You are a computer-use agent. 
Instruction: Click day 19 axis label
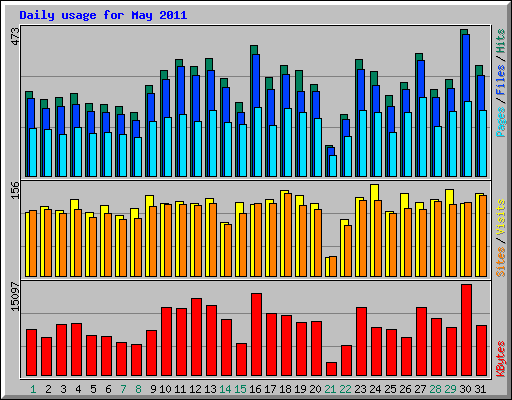[x=300, y=389]
